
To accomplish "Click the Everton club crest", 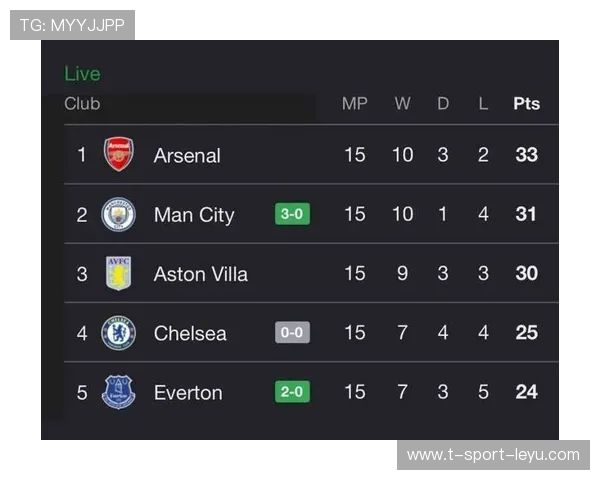I will pyautogui.click(x=119, y=392).
